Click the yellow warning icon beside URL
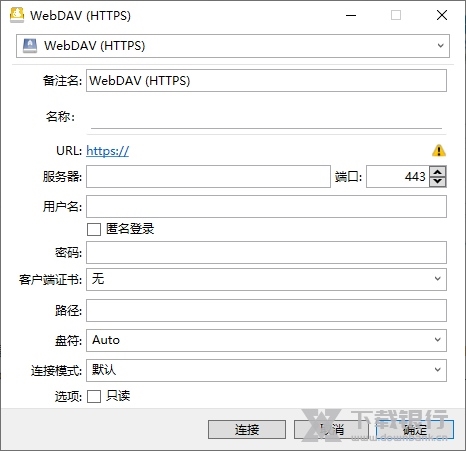 [439, 151]
